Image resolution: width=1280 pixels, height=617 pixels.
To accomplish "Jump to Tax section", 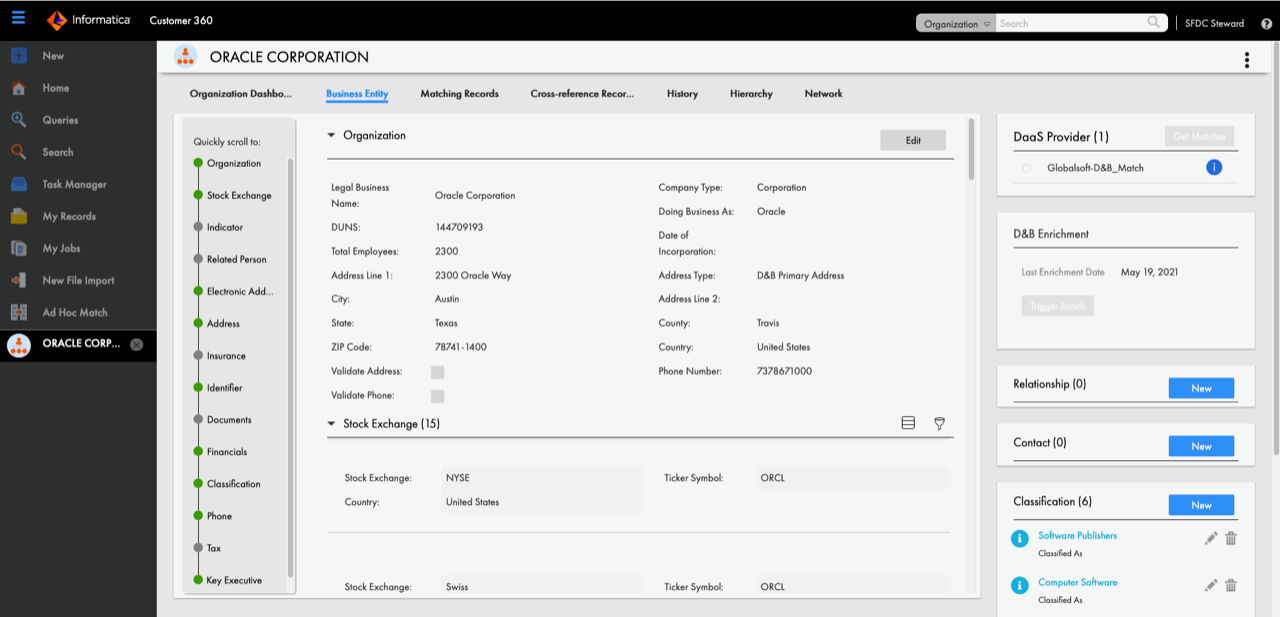I will click(214, 548).
